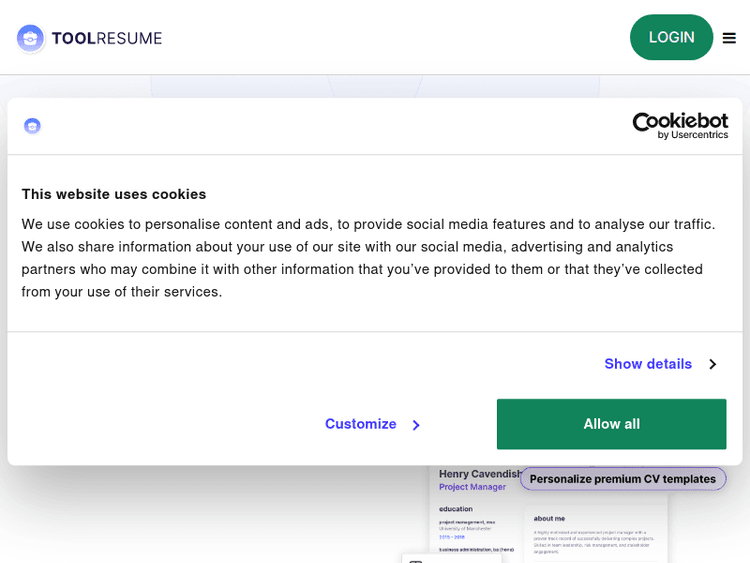Accept cookies with Allow all button
This screenshot has height=563, width=750.
tap(611, 424)
